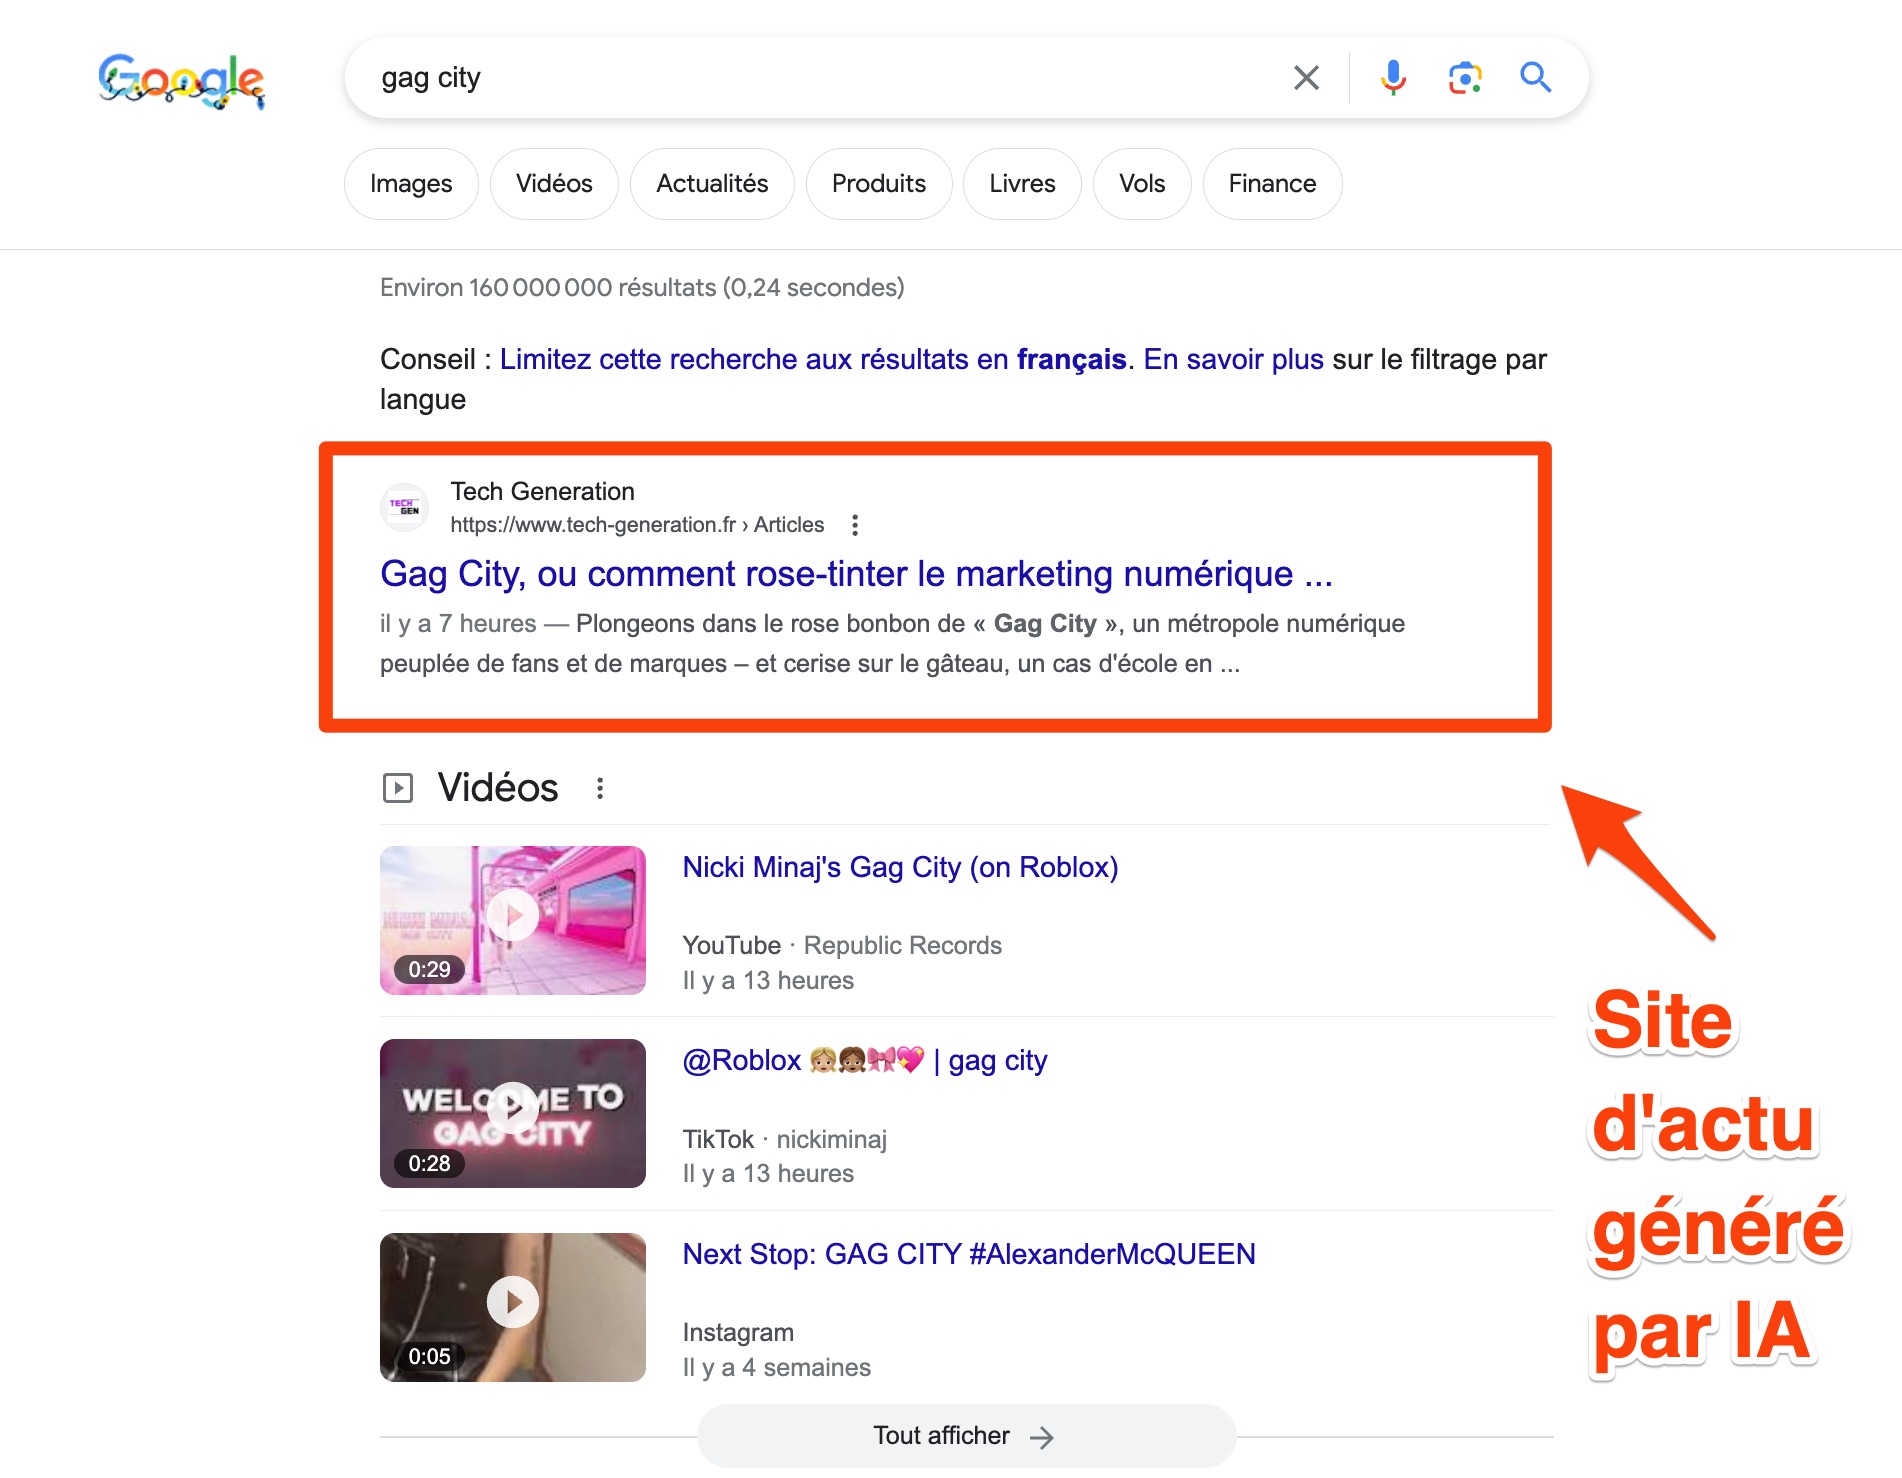Switch to the Produits filter tab
This screenshot has width=1902, height=1478.
click(879, 184)
